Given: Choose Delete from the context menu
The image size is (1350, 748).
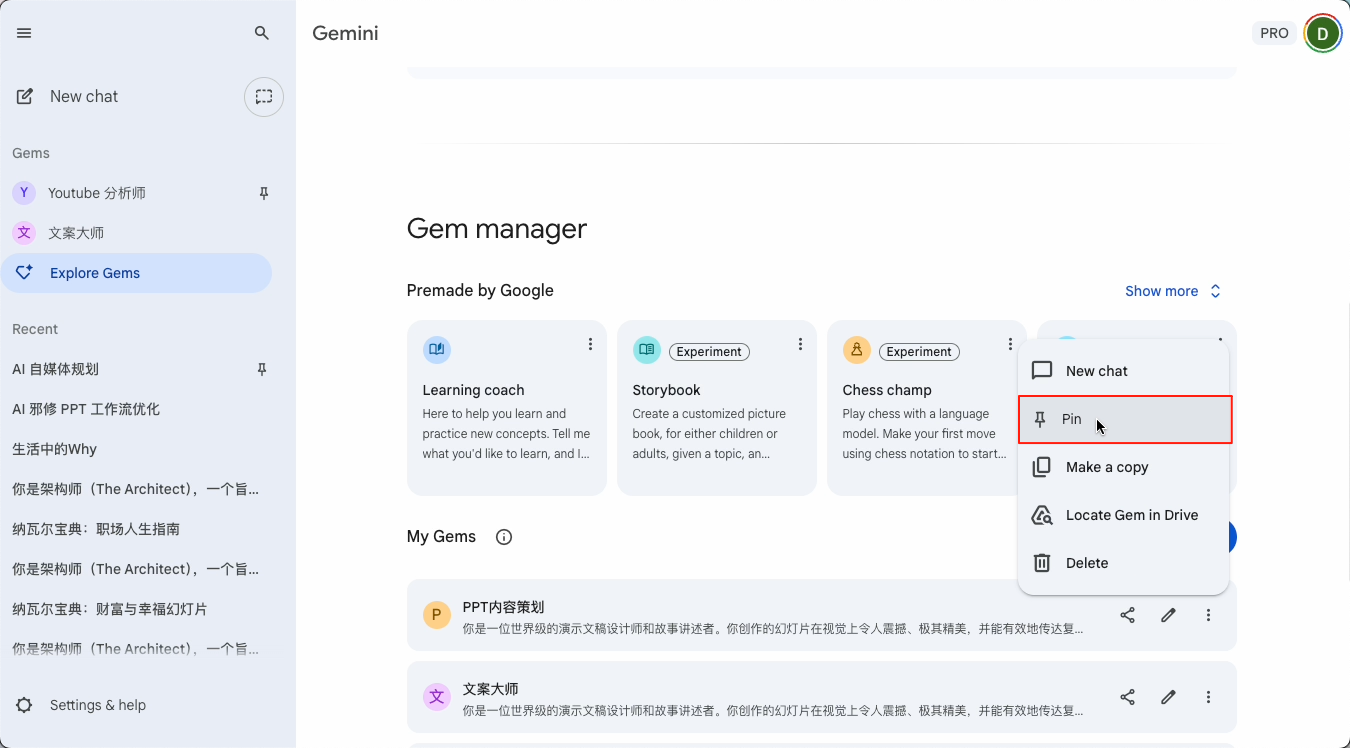Looking at the screenshot, I should 1088,563.
